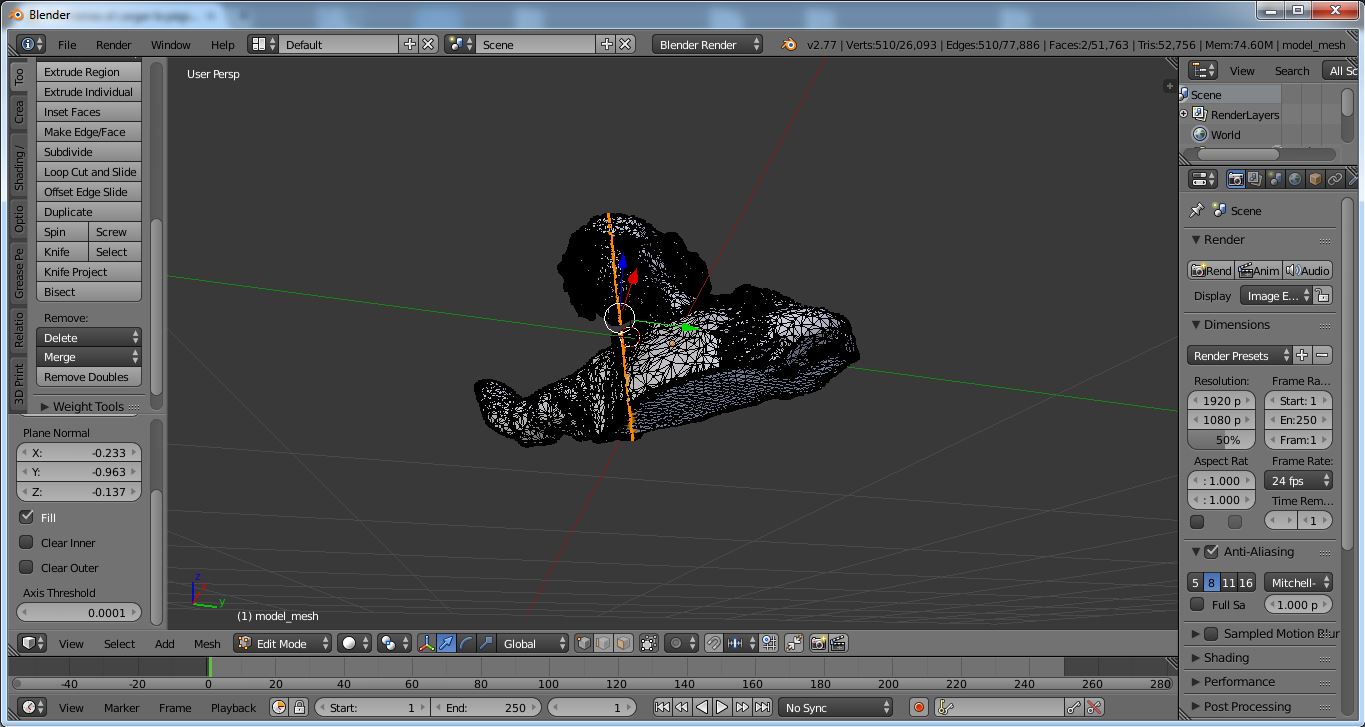Open the Object properties cube icon
Screen dimensions: 1365x727
1315,179
